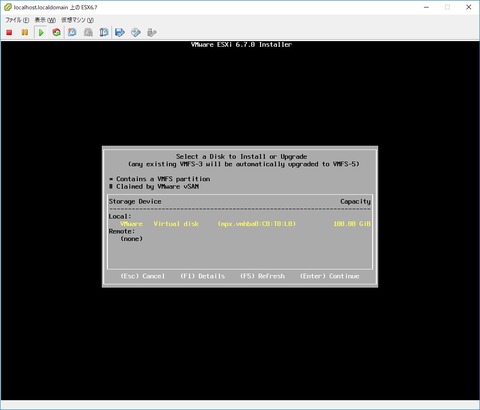The height and width of the screenshot is (410, 480).
Task: Click (F1) Details in installer
Action: pos(202,276)
